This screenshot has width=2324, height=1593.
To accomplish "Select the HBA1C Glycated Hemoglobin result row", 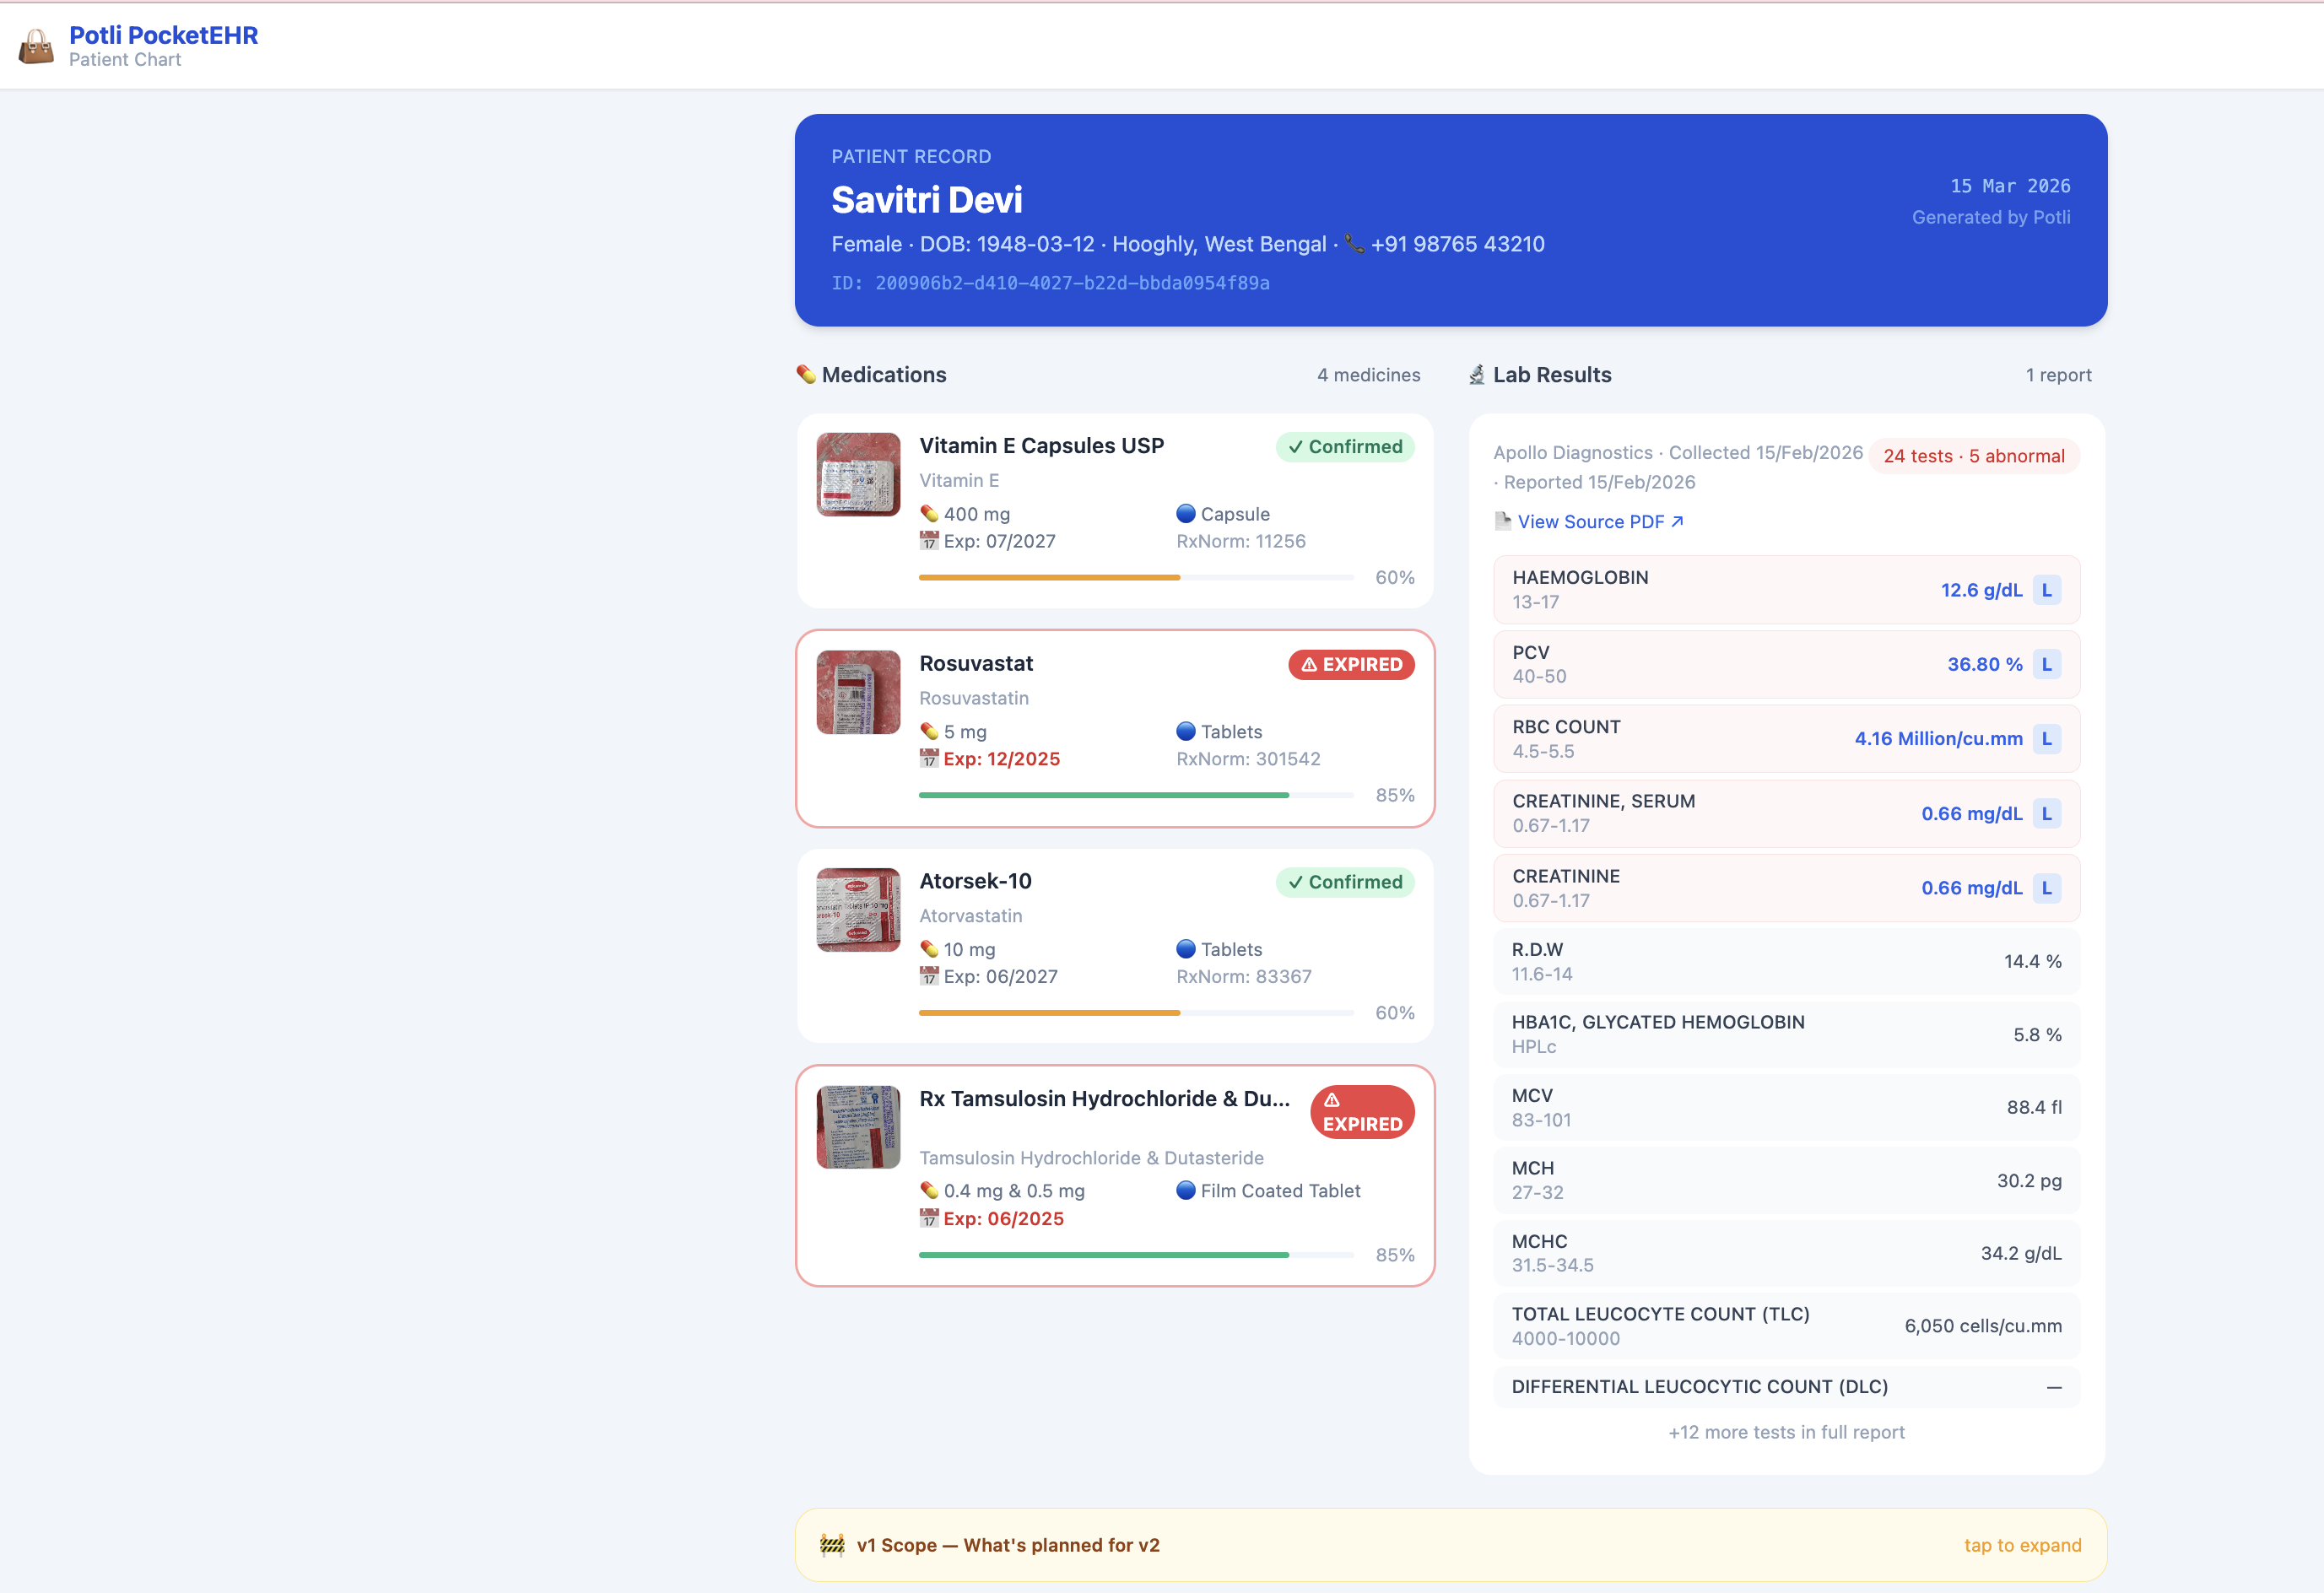I will [x=1786, y=1034].
